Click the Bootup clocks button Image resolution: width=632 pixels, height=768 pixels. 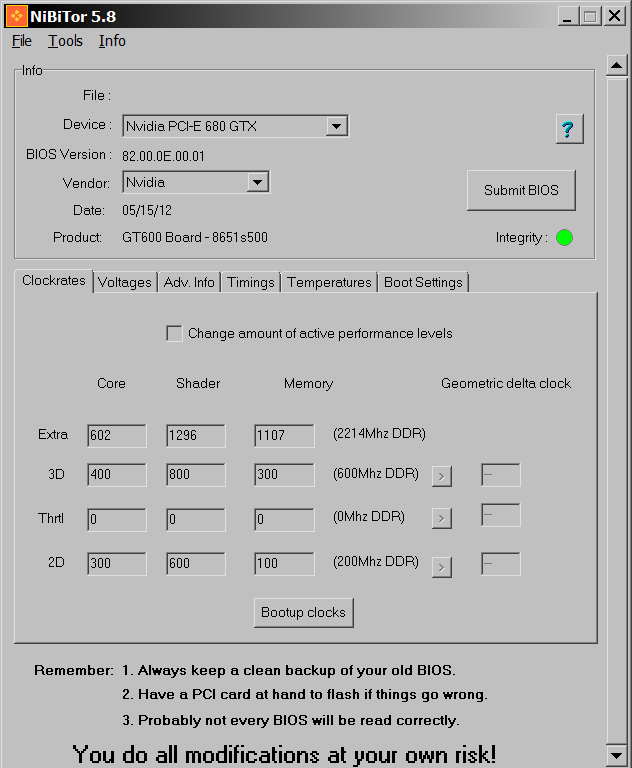pos(303,612)
